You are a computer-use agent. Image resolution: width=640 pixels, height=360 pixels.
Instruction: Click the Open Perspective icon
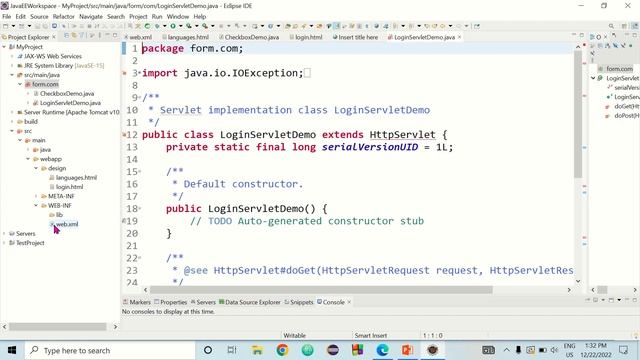pos(624,26)
